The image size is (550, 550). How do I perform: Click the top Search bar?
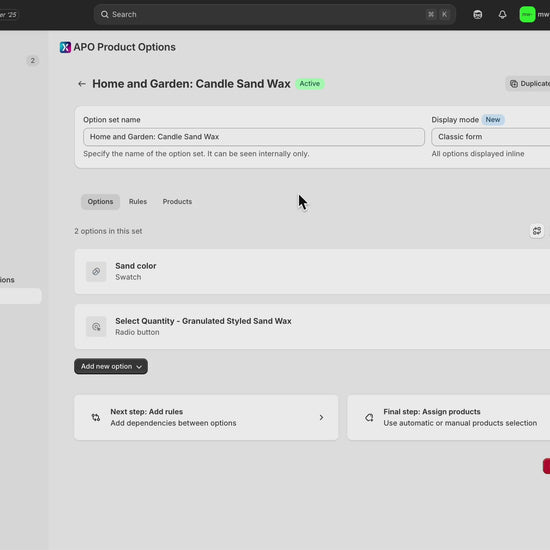tap(275, 14)
